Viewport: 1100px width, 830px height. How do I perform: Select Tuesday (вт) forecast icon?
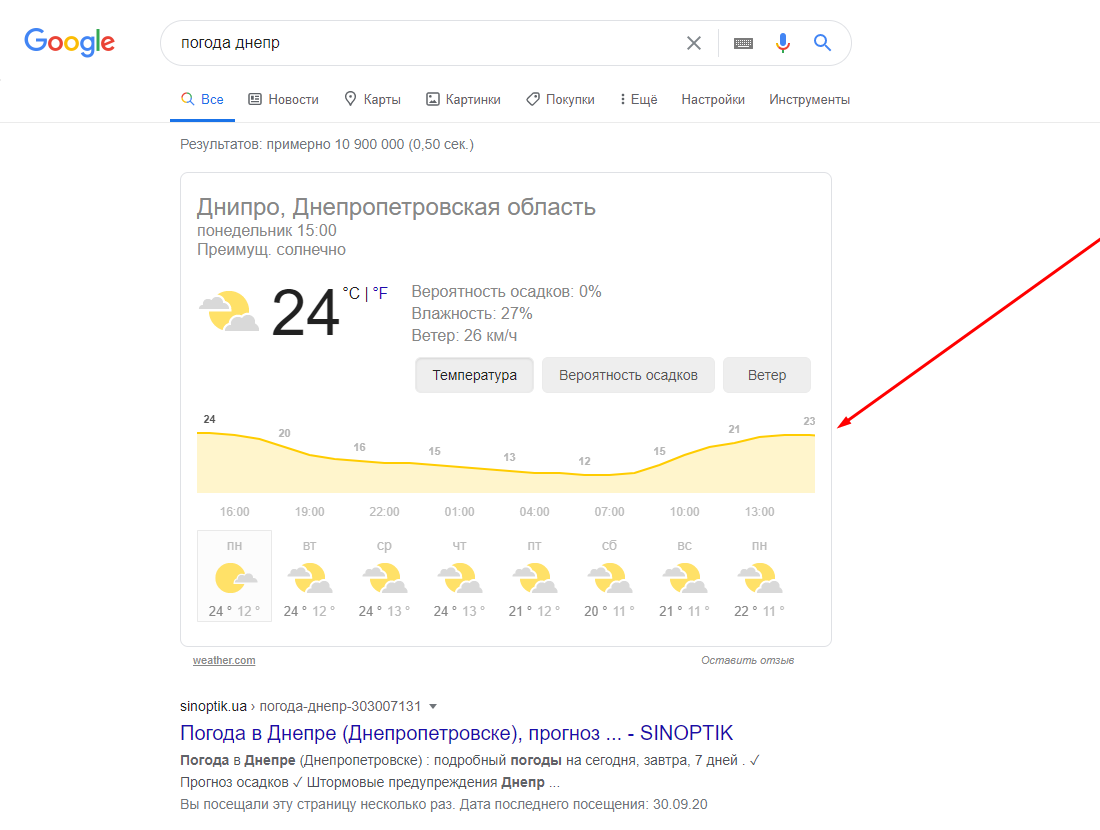tap(309, 577)
